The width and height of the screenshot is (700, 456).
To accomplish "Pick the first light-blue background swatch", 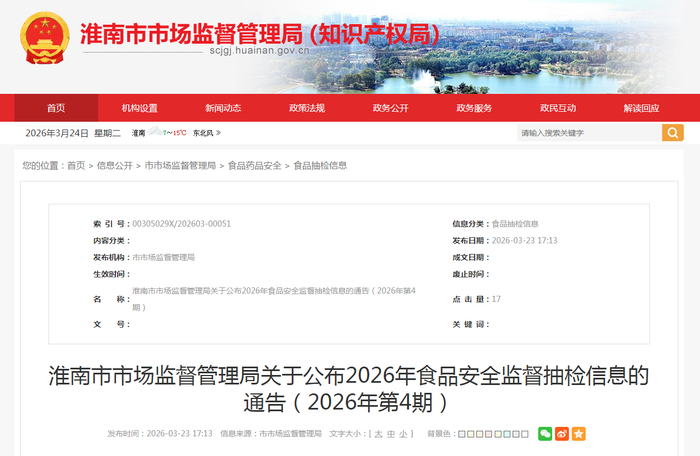I will pyautogui.click(x=462, y=434).
